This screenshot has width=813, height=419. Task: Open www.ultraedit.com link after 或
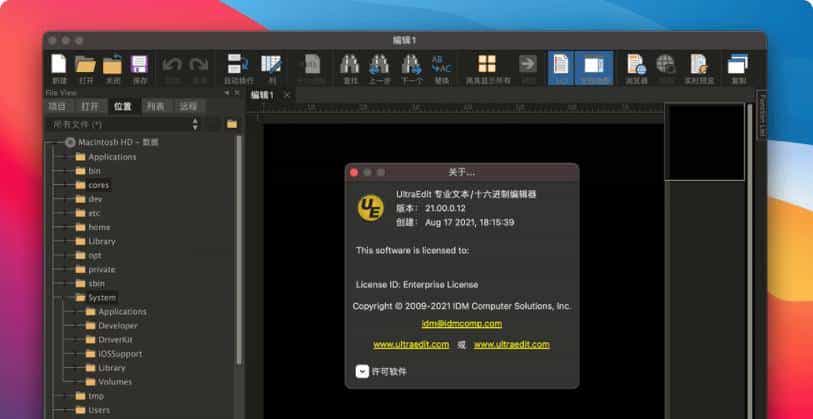512,344
